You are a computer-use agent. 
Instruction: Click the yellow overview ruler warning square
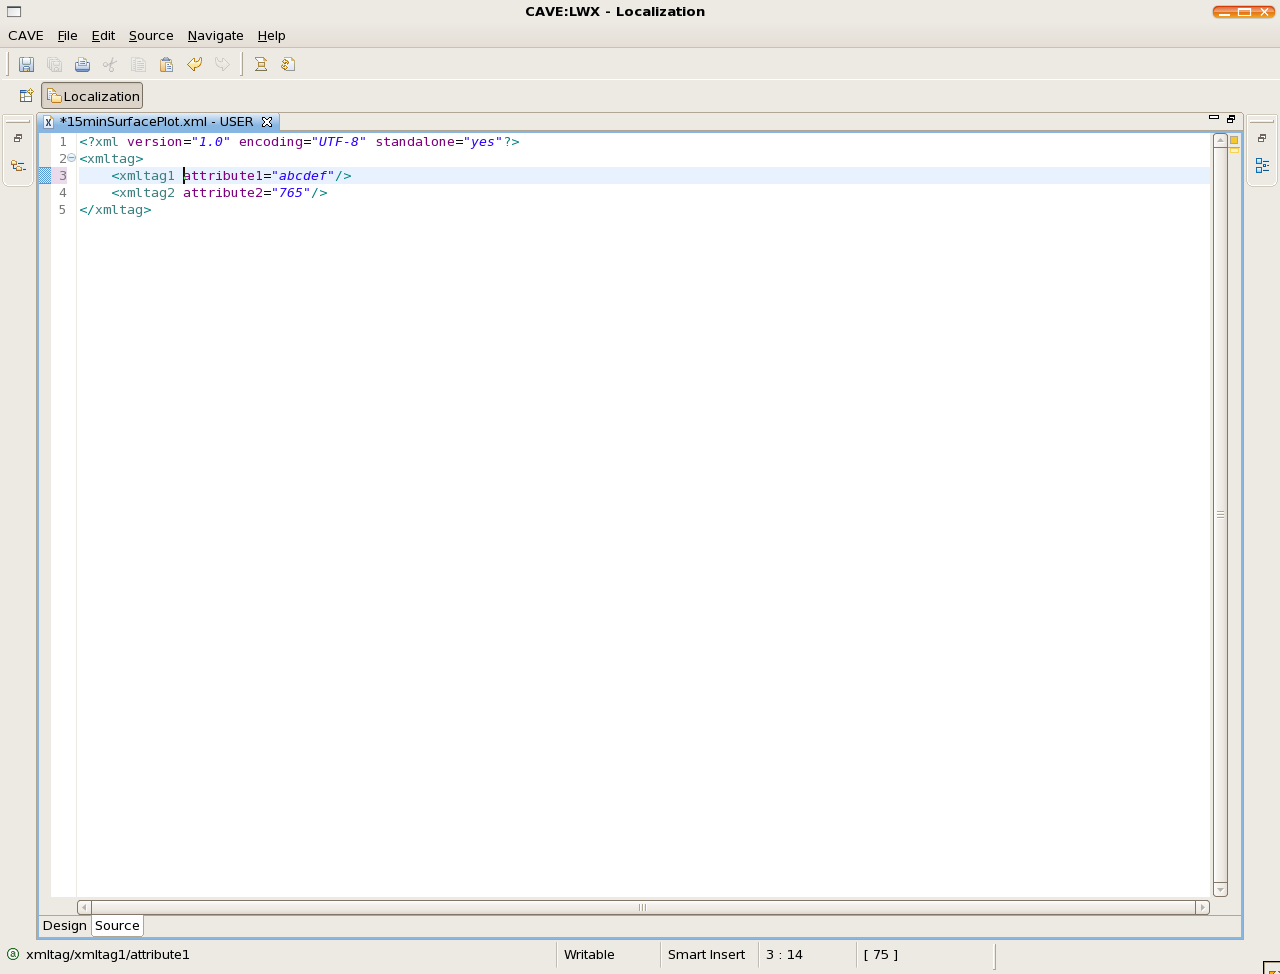[1234, 140]
